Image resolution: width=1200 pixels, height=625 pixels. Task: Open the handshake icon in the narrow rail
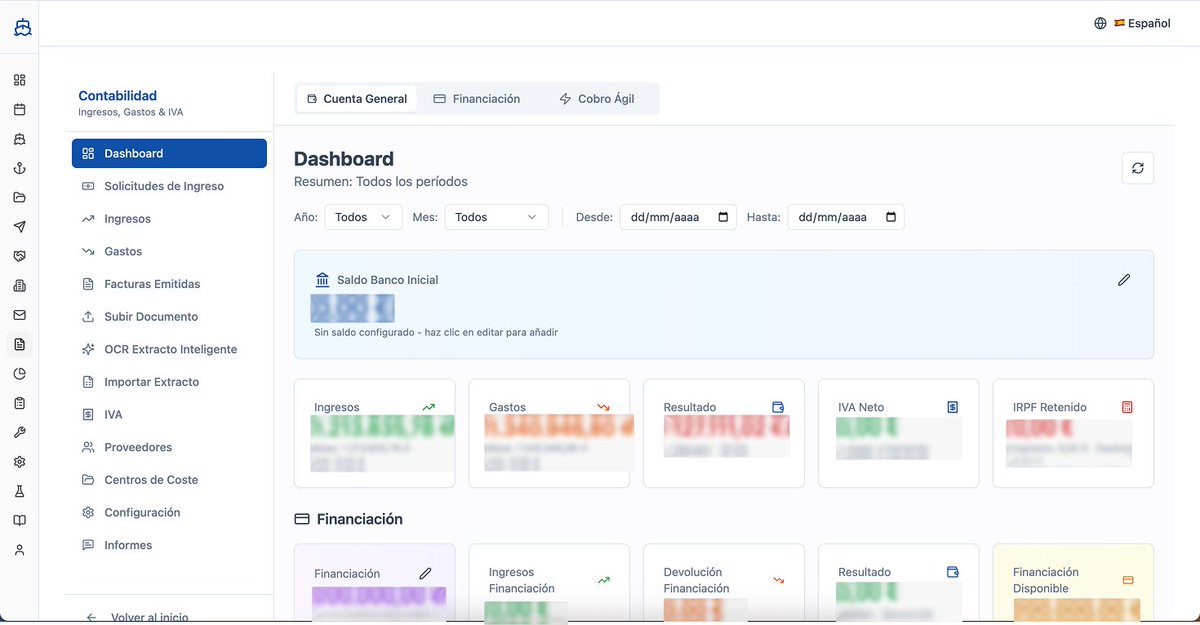pyautogui.click(x=20, y=256)
